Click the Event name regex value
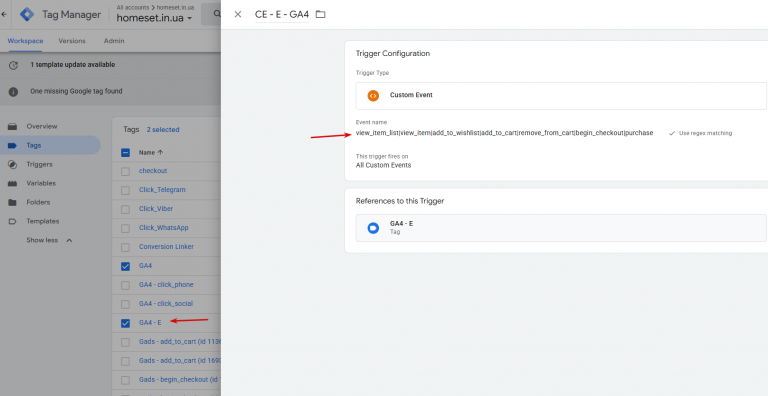Viewport: 768px width, 396px height. pyautogui.click(x=504, y=133)
